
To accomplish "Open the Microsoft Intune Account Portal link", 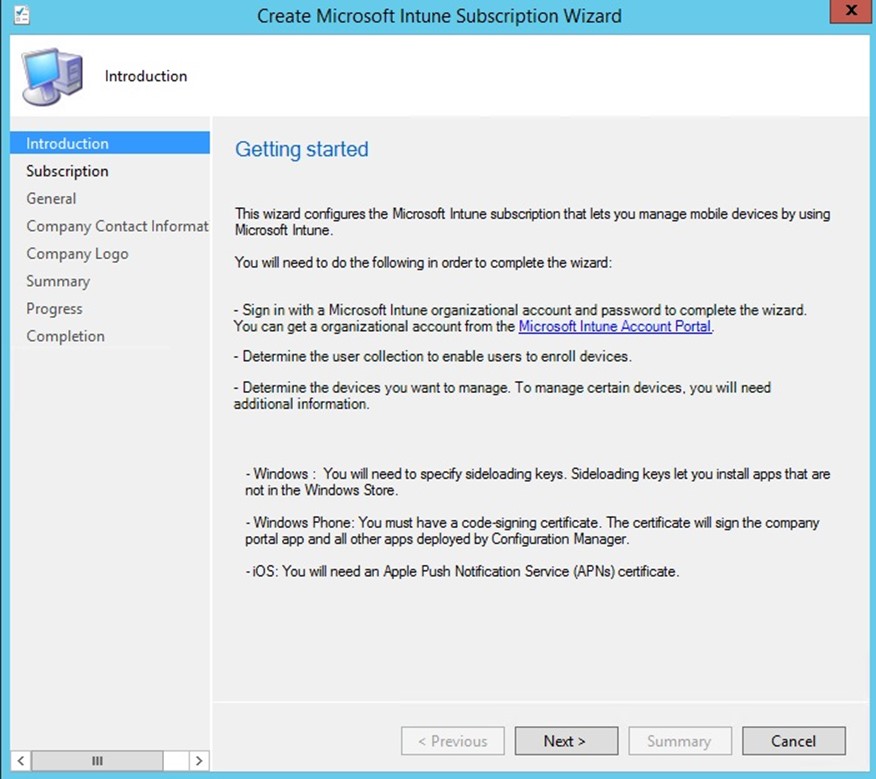I will (615, 327).
